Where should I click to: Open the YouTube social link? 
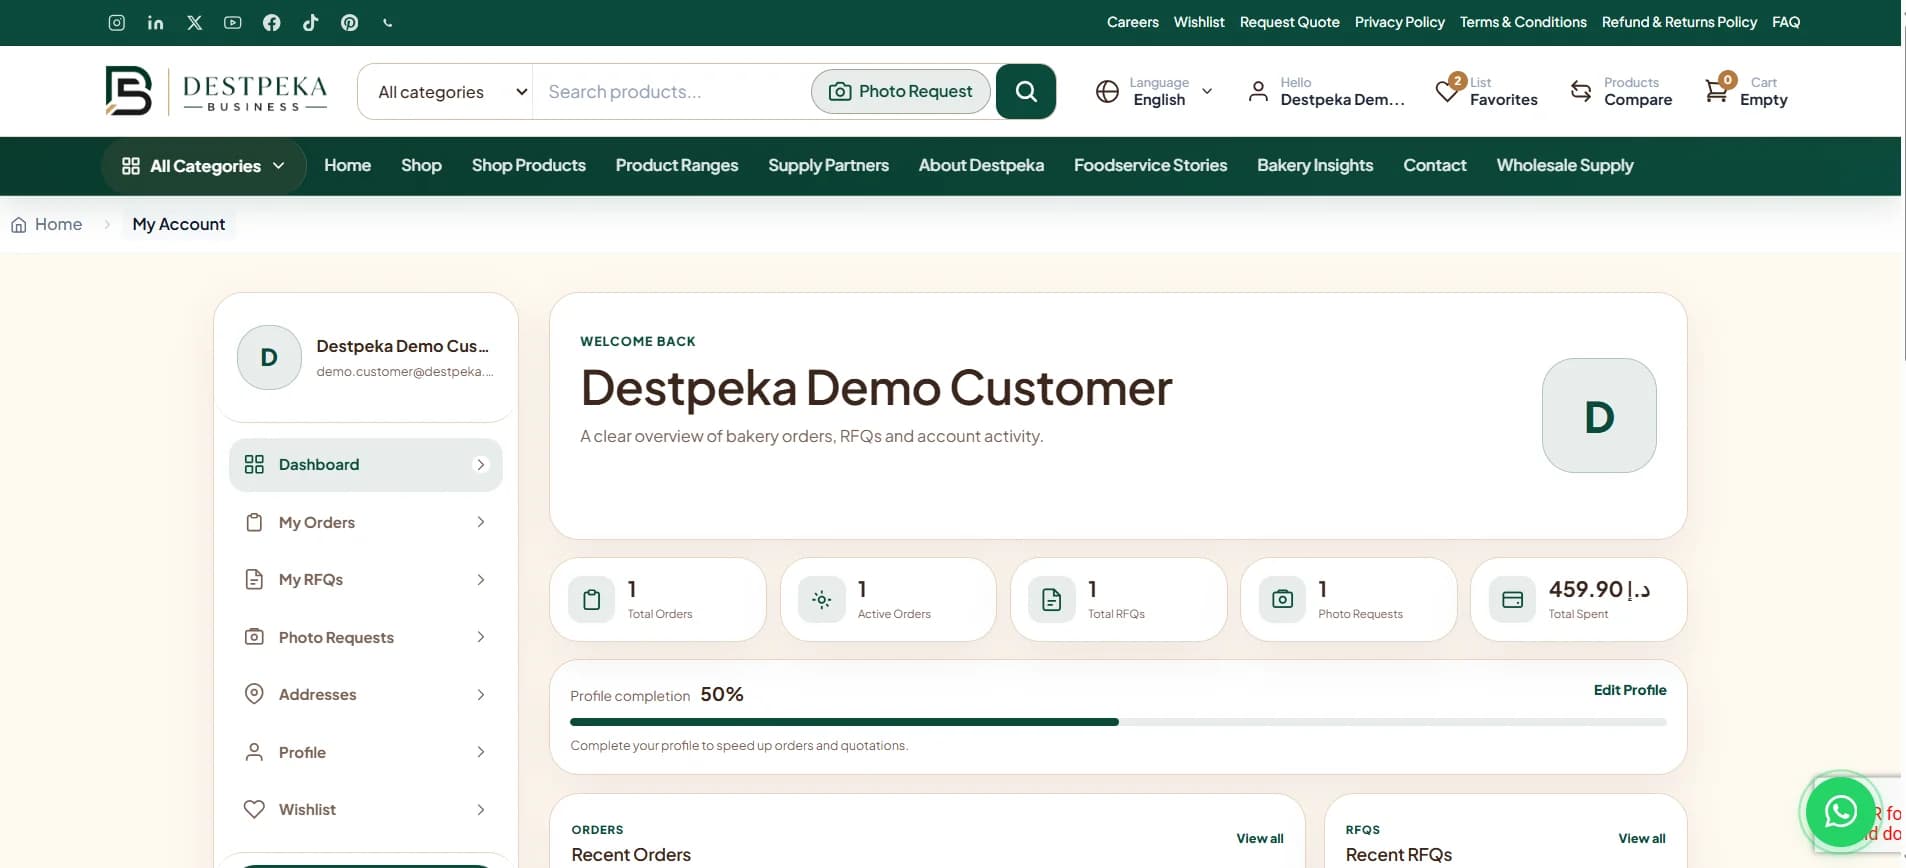tap(233, 22)
